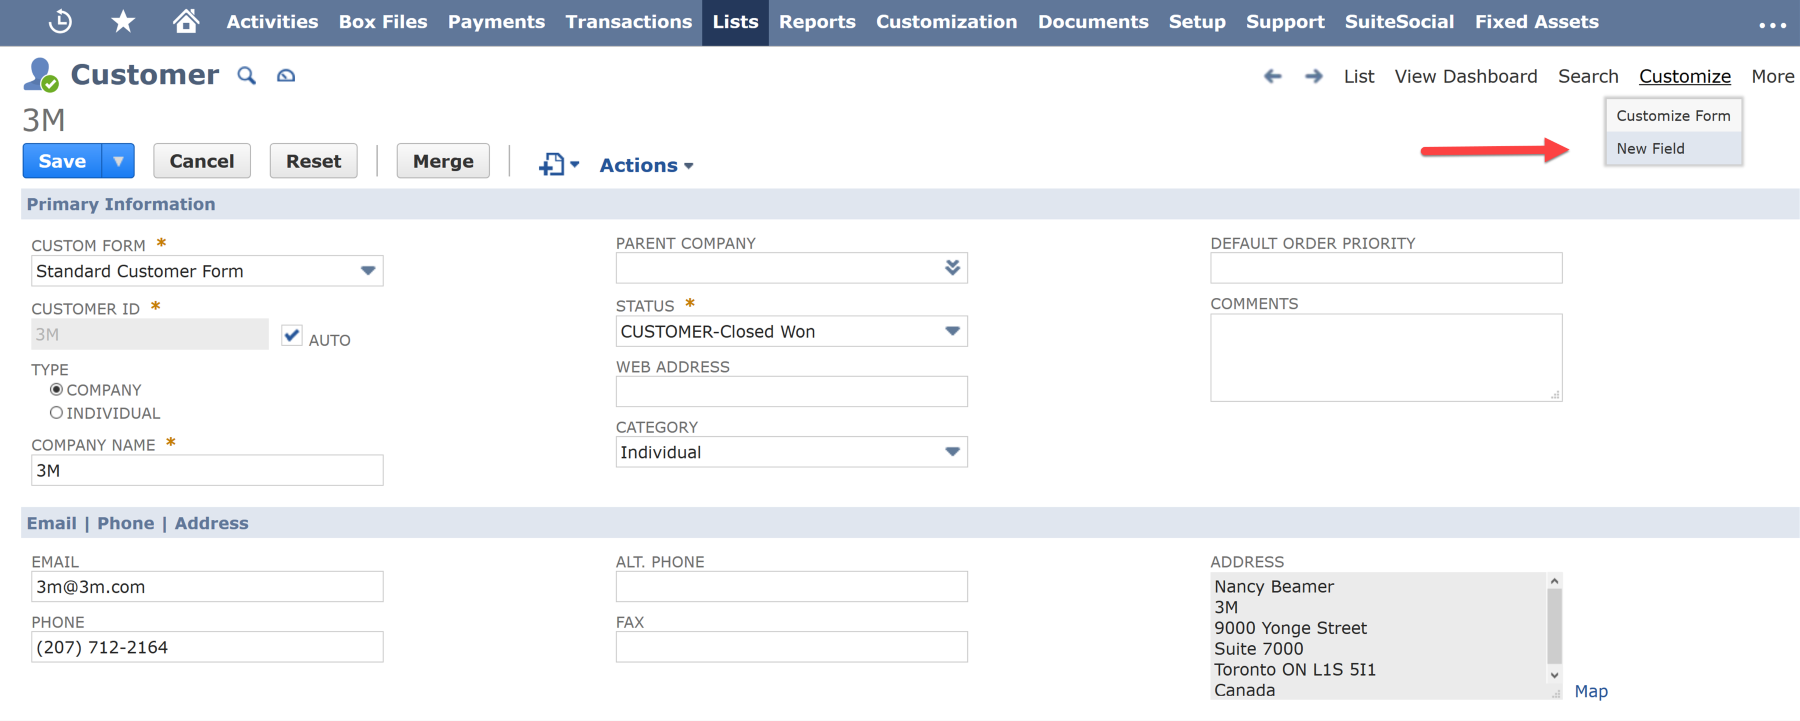This screenshot has width=1800, height=721.
Task: Click the Alt. Phone input field
Action: (791, 586)
